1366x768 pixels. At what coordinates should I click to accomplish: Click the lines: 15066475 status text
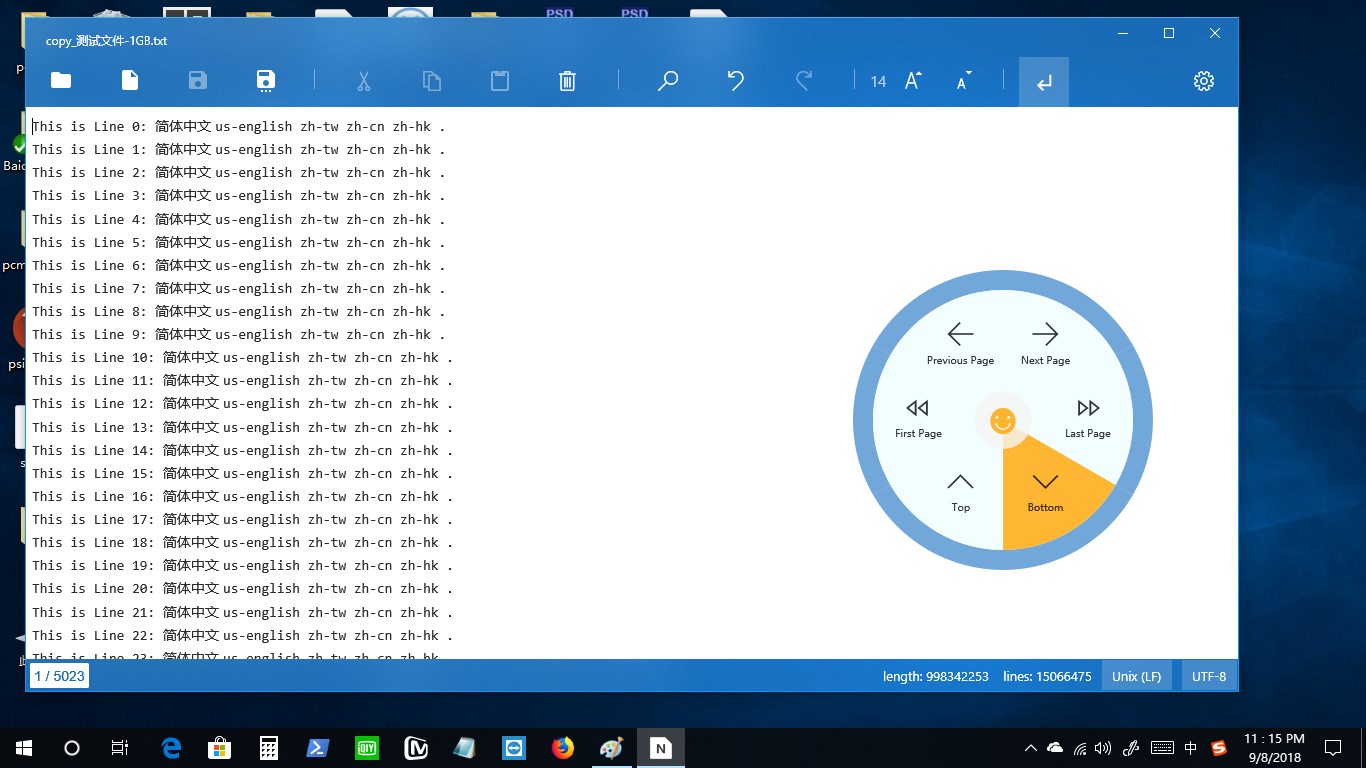click(x=1047, y=676)
